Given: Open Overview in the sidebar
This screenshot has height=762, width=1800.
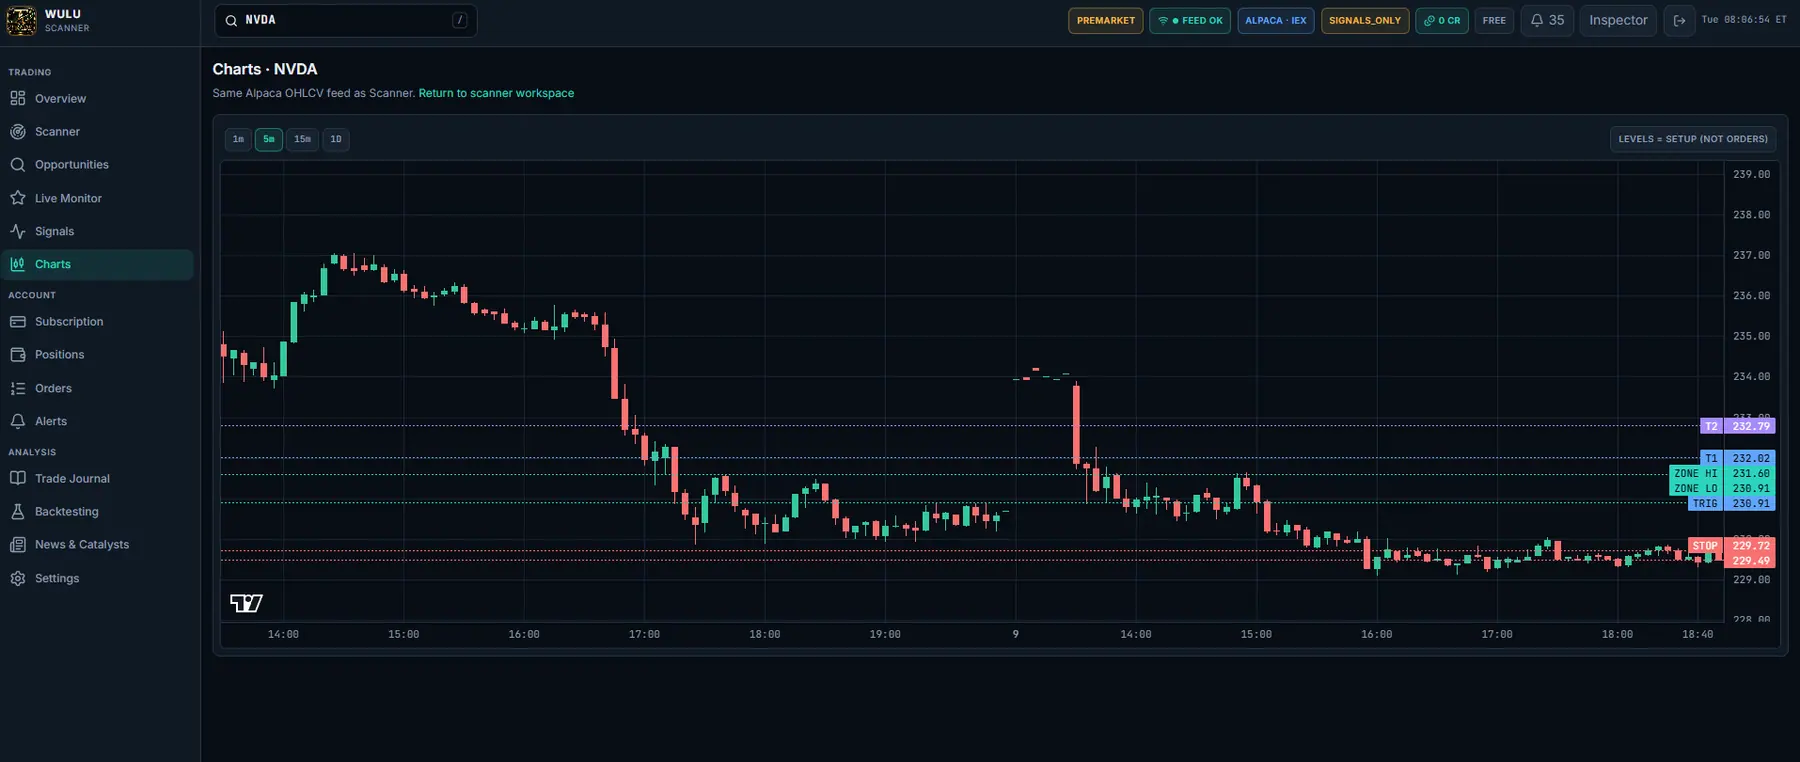Looking at the screenshot, I should [97, 98].
